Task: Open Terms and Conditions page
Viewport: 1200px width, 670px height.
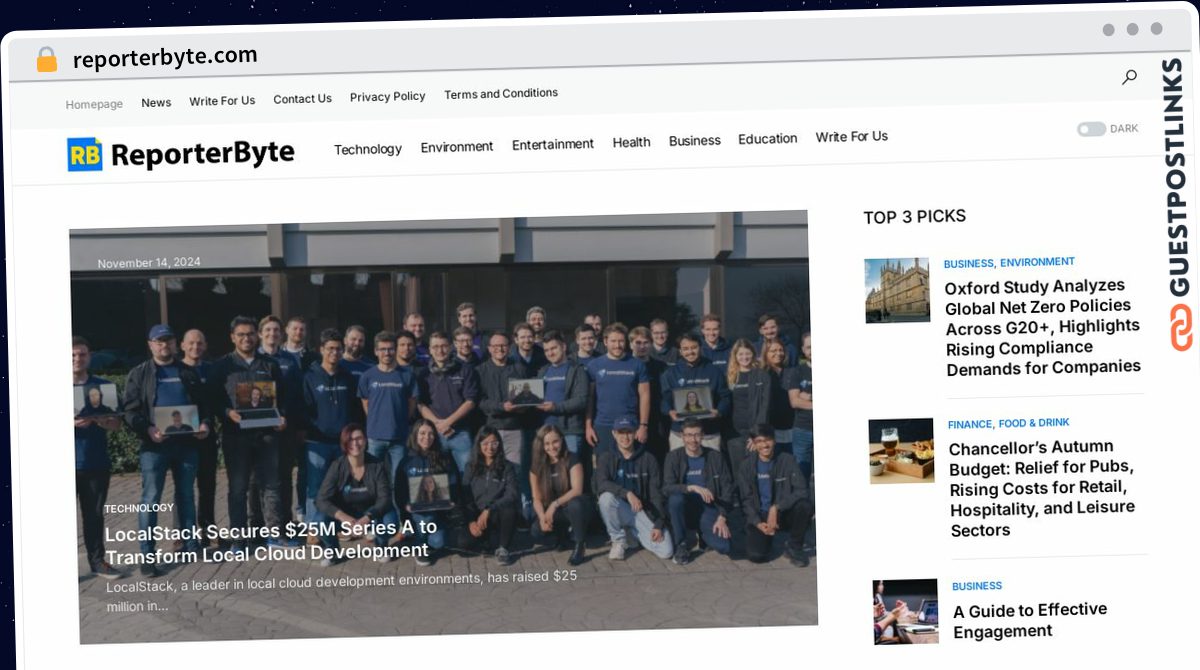Action: click(501, 93)
